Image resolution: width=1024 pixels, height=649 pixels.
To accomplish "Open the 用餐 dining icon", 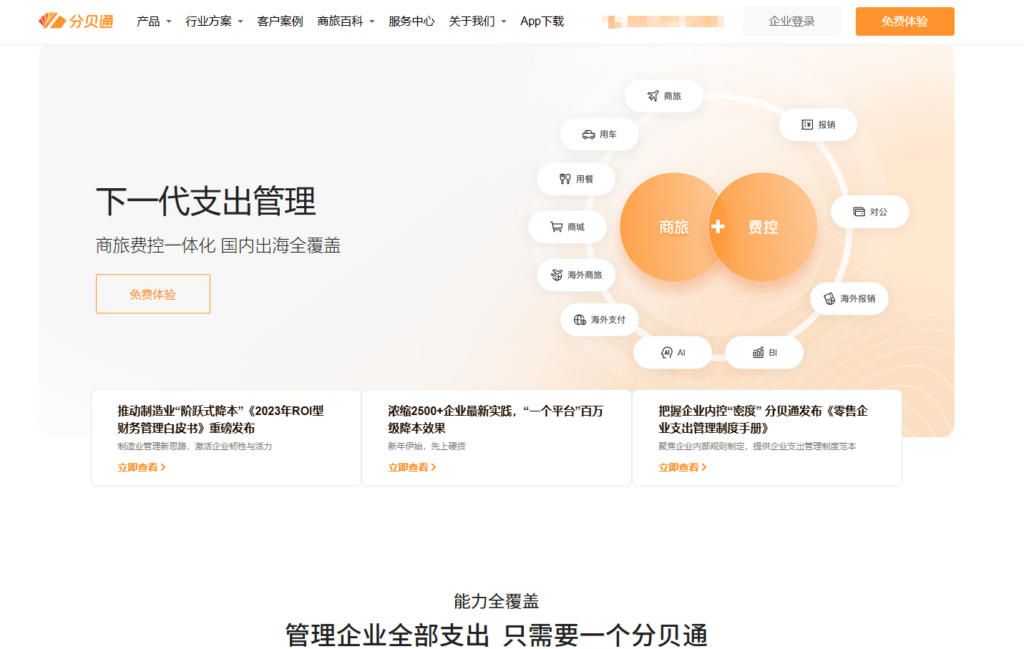I will 576,179.
